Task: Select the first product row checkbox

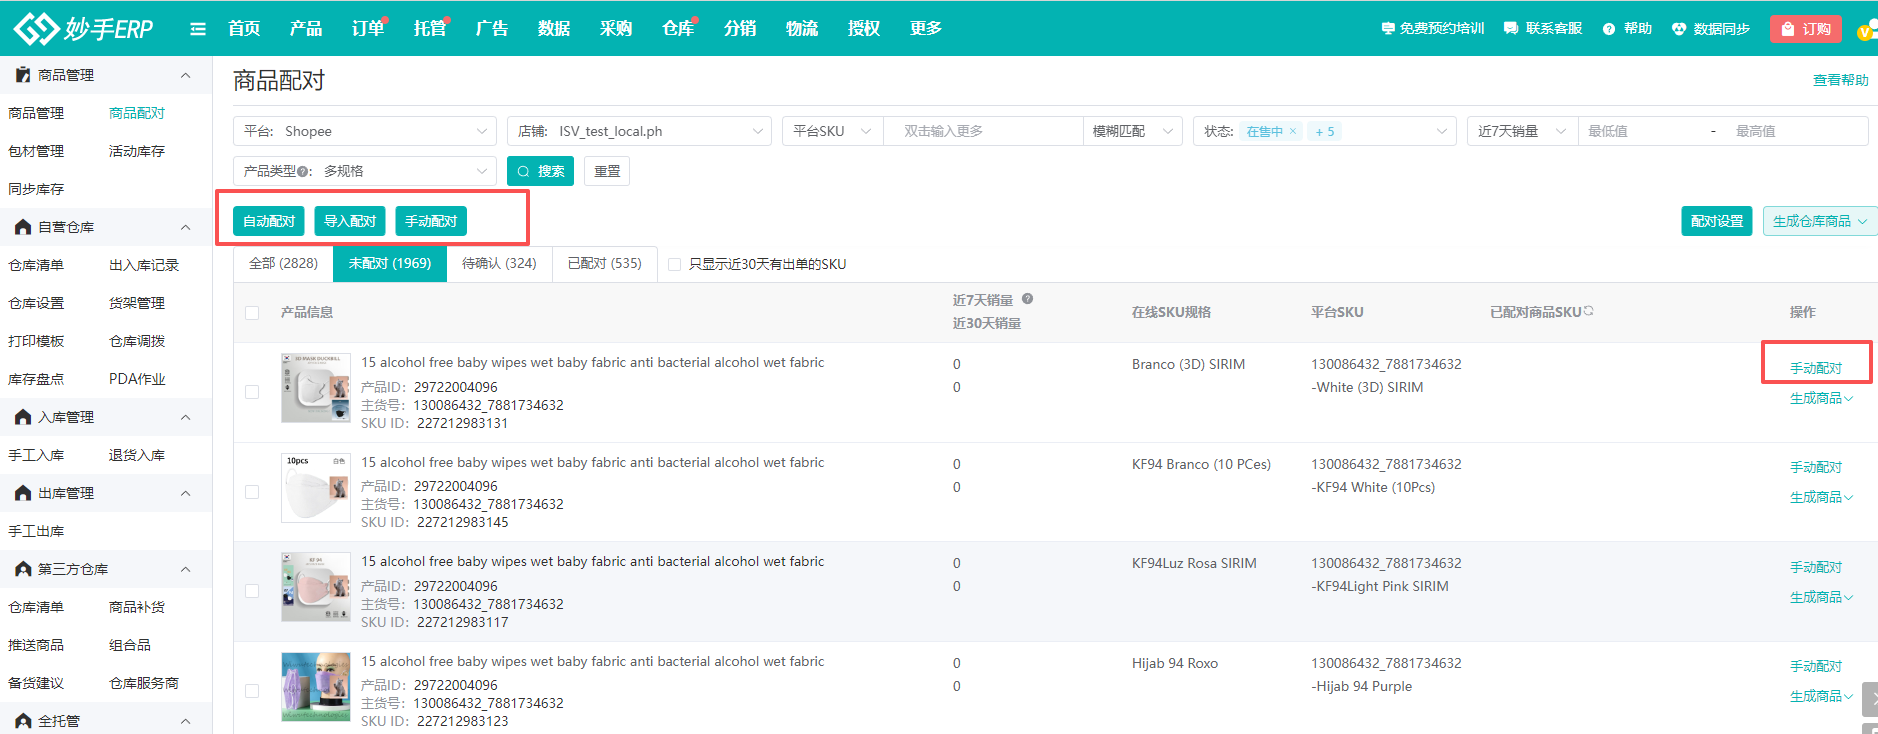Action: tap(252, 392)
